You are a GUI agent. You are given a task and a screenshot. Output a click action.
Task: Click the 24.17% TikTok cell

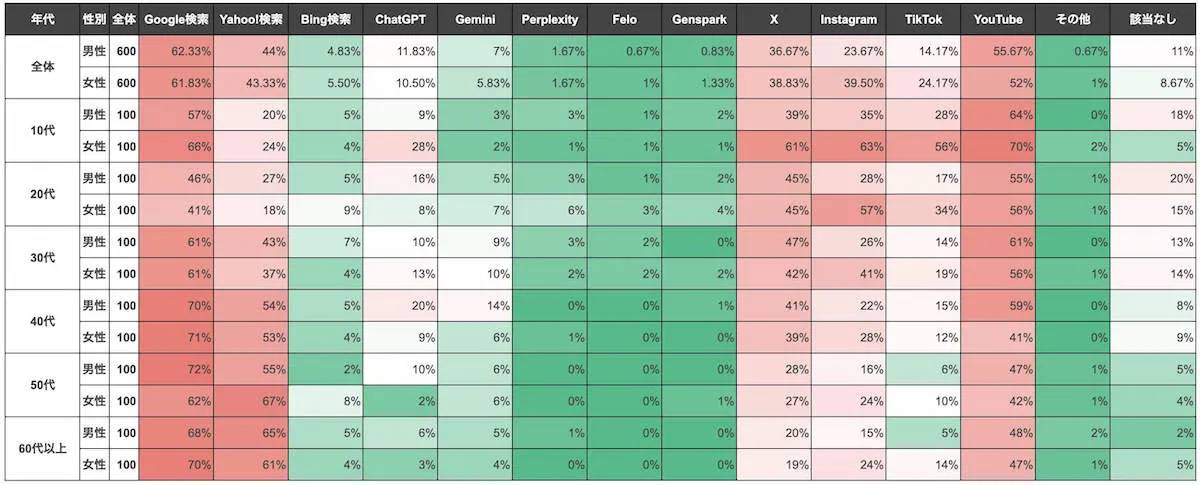click(923, 83)
